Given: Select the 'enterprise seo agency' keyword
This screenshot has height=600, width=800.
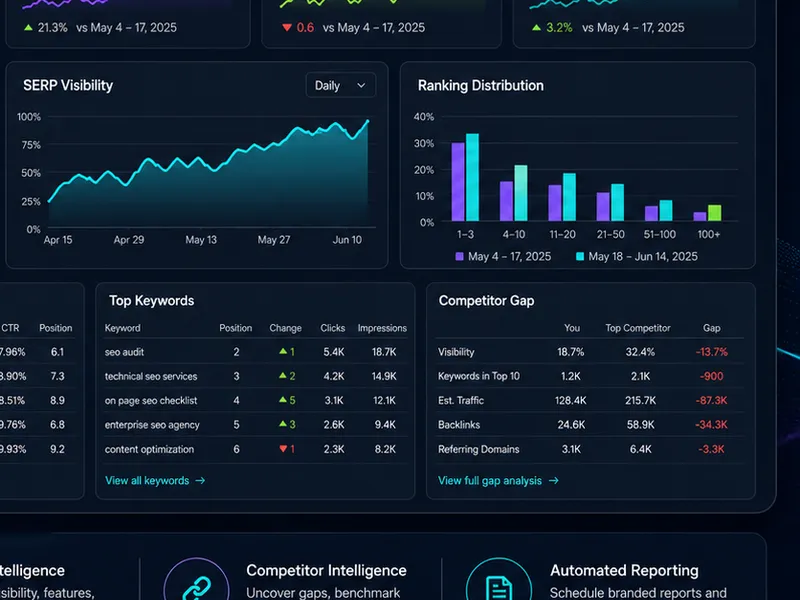Looking at the screenshot, I should coord(152,425).
